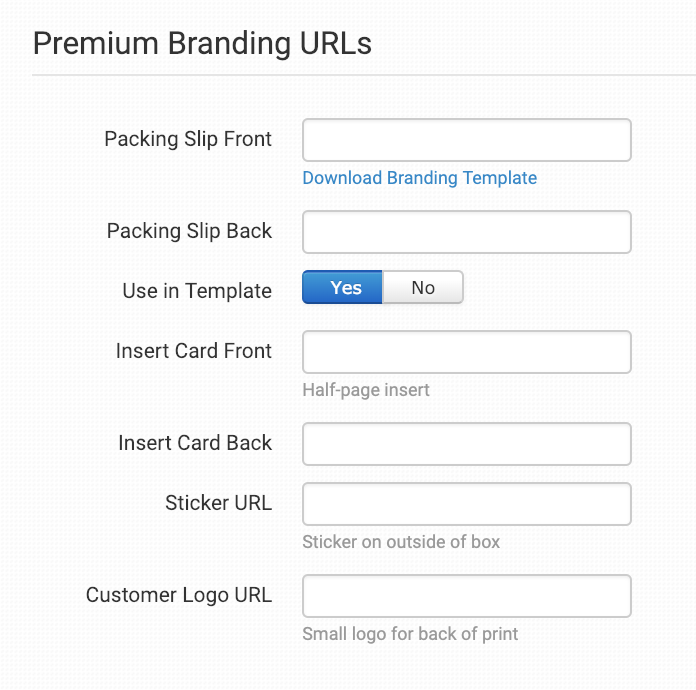
Task: Click the Packing Slip Back label
Action: (189, 231)
